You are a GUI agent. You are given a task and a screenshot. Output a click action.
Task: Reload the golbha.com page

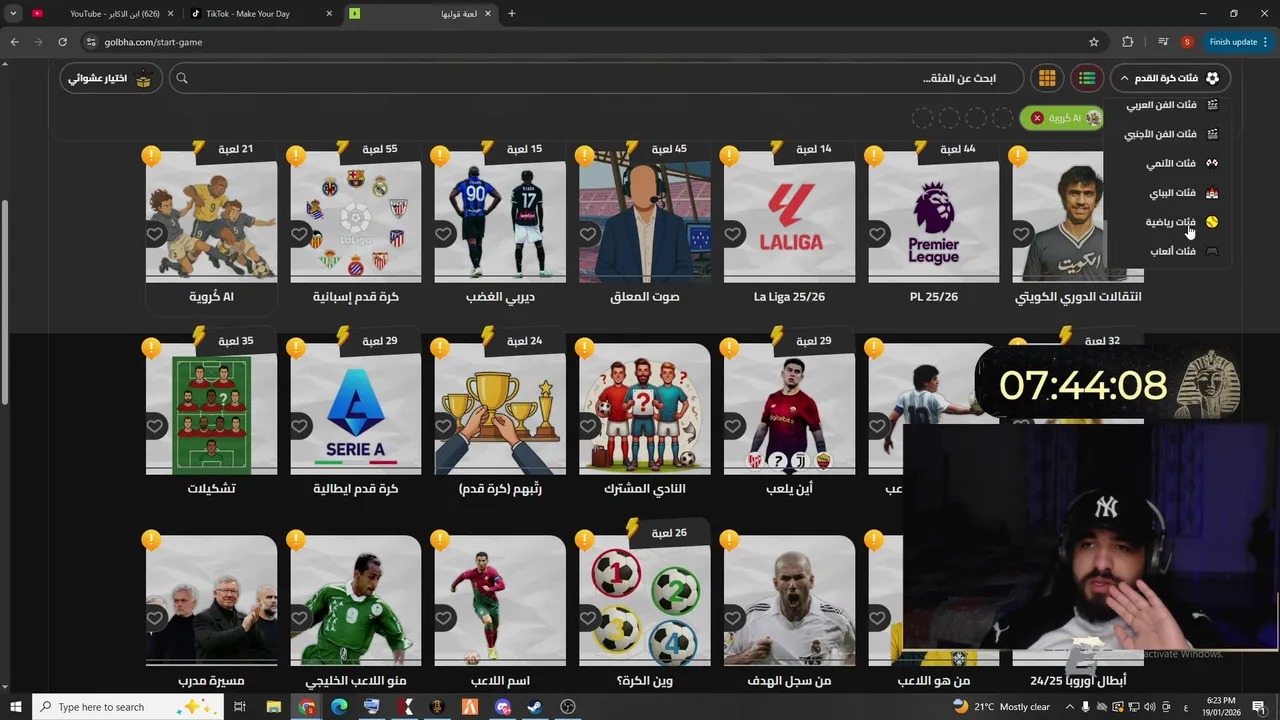62,42
